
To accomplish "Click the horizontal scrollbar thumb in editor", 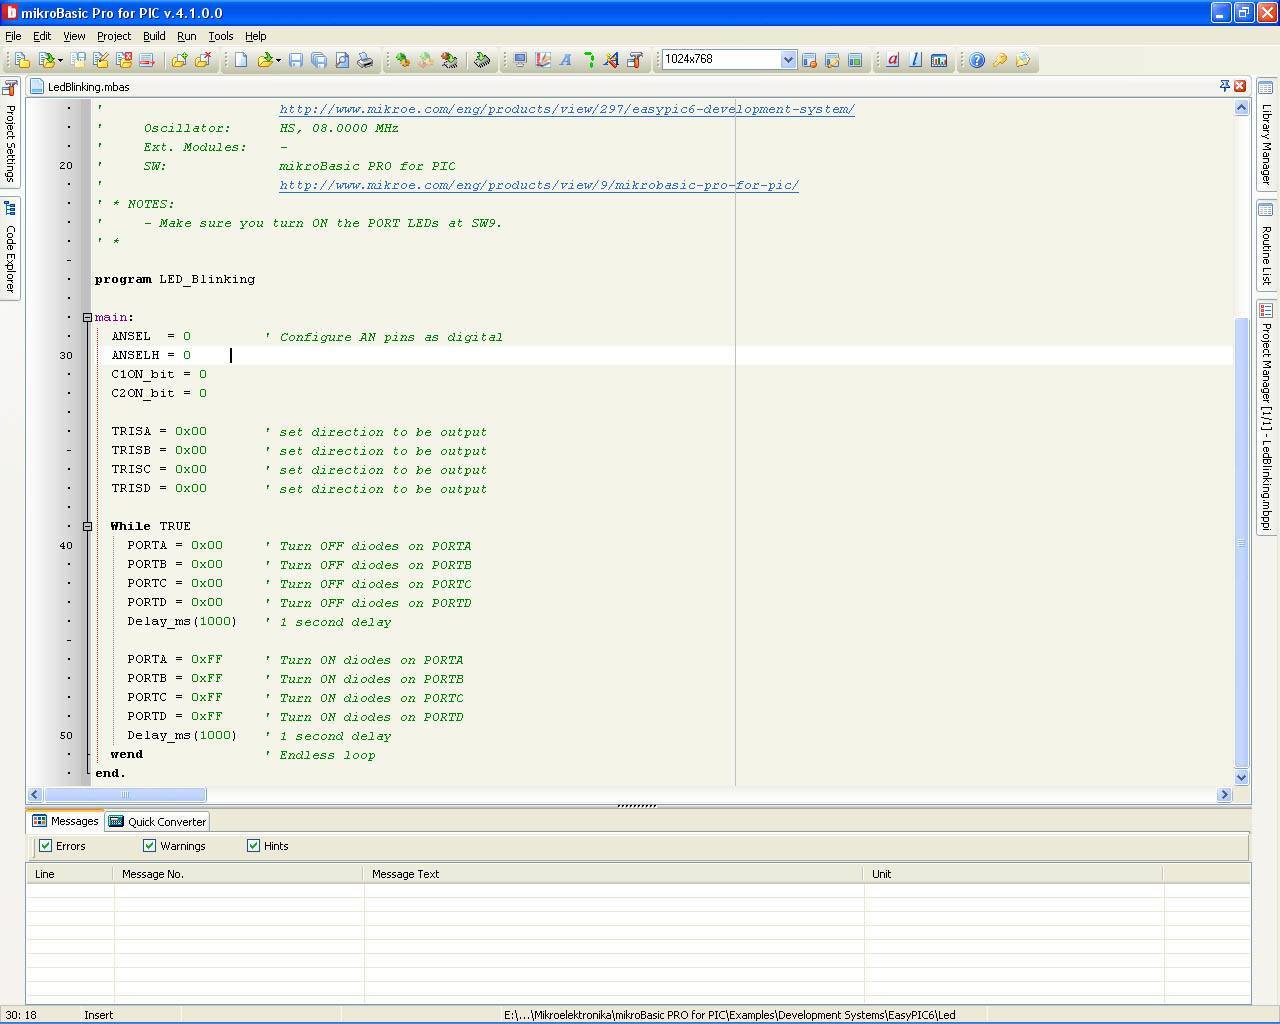I will pyautogui.click(x=125, y=795).
